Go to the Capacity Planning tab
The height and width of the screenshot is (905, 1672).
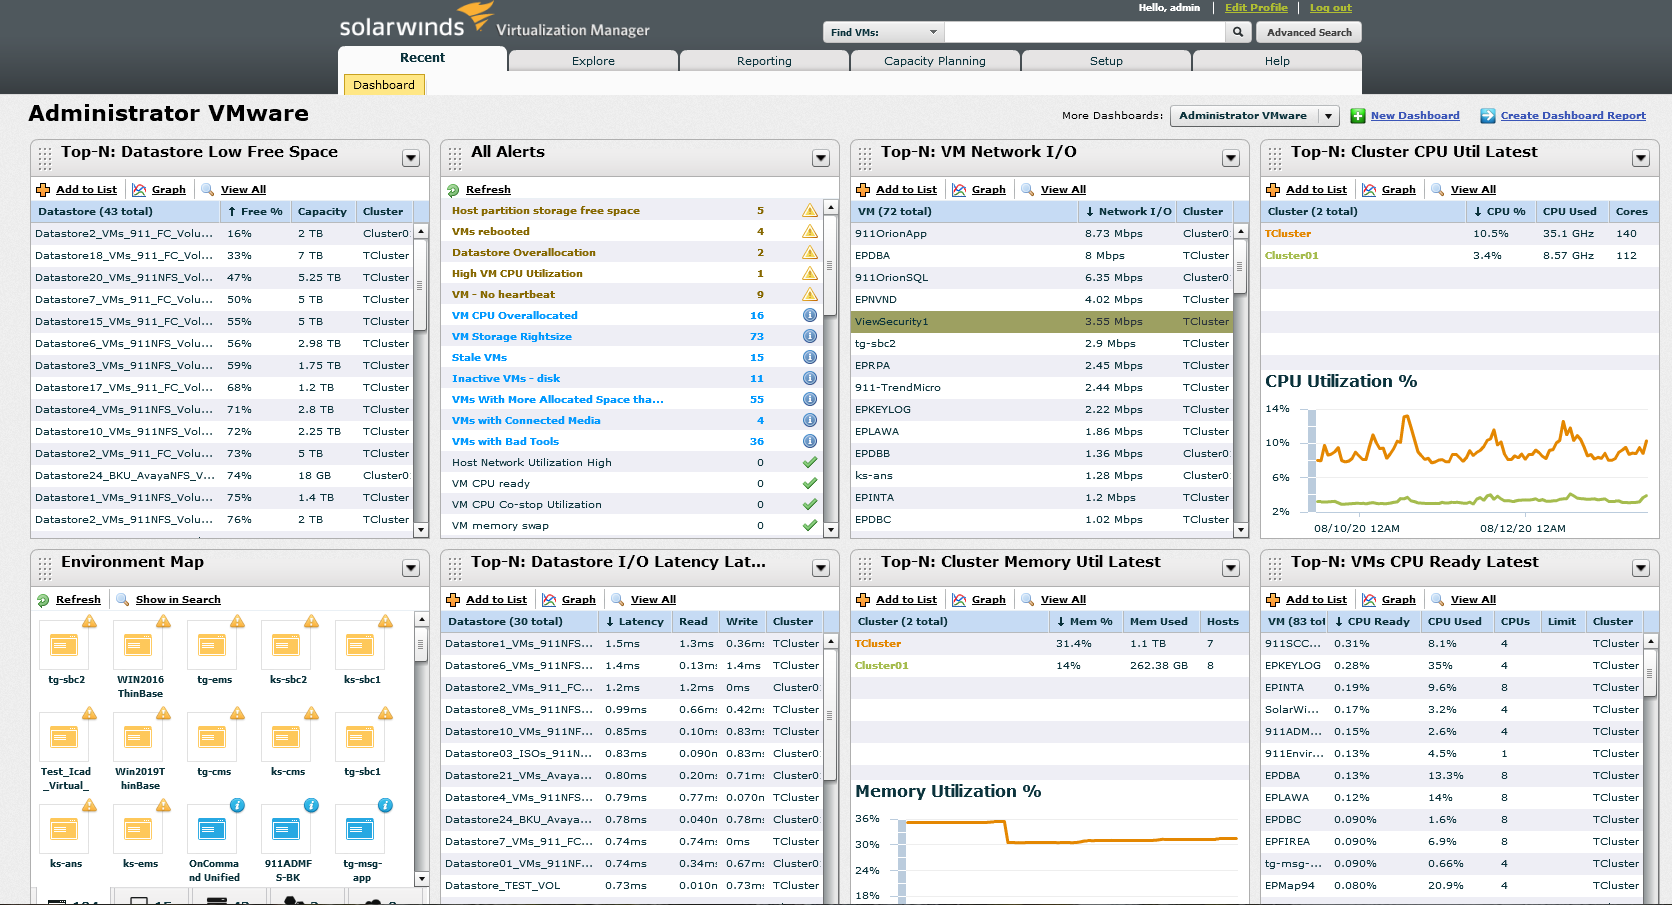(935, 61)
